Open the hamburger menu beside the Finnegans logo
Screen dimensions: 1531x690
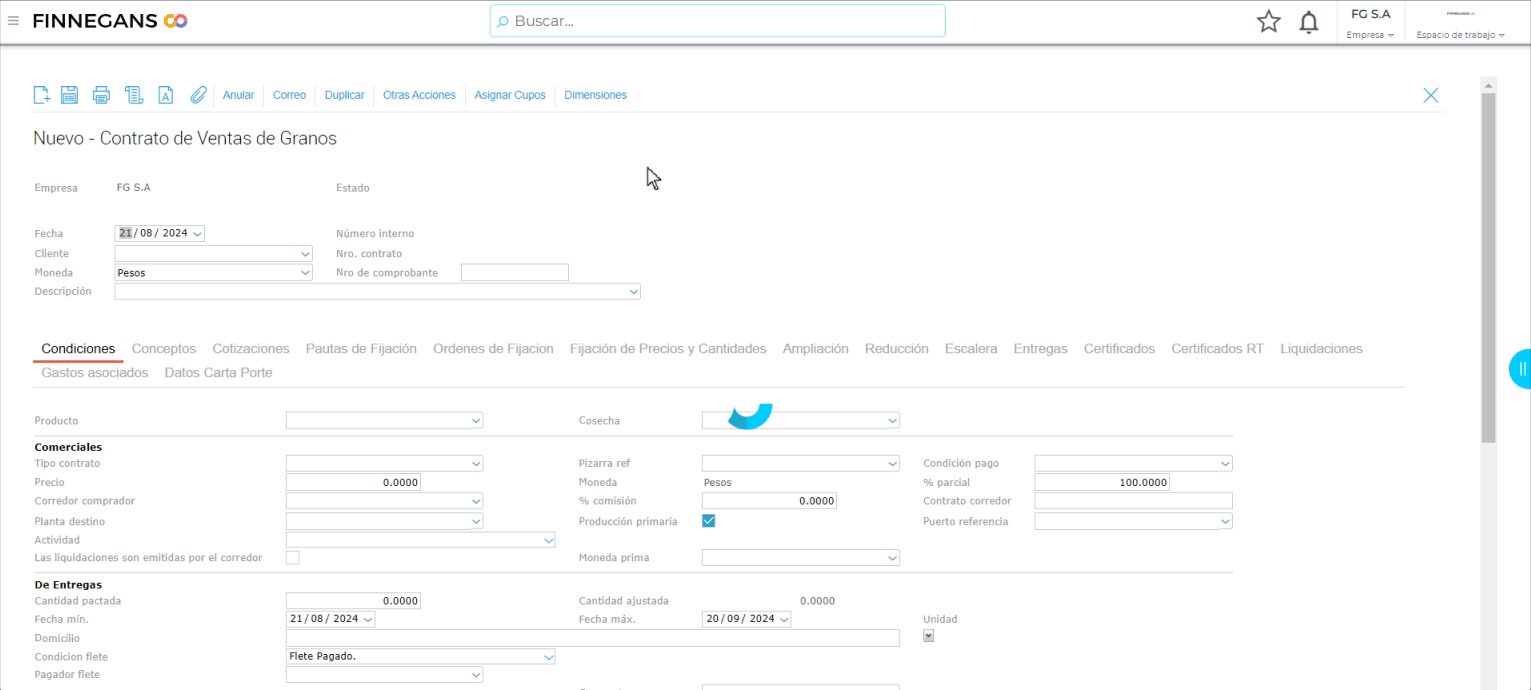[x=14, y=21]
